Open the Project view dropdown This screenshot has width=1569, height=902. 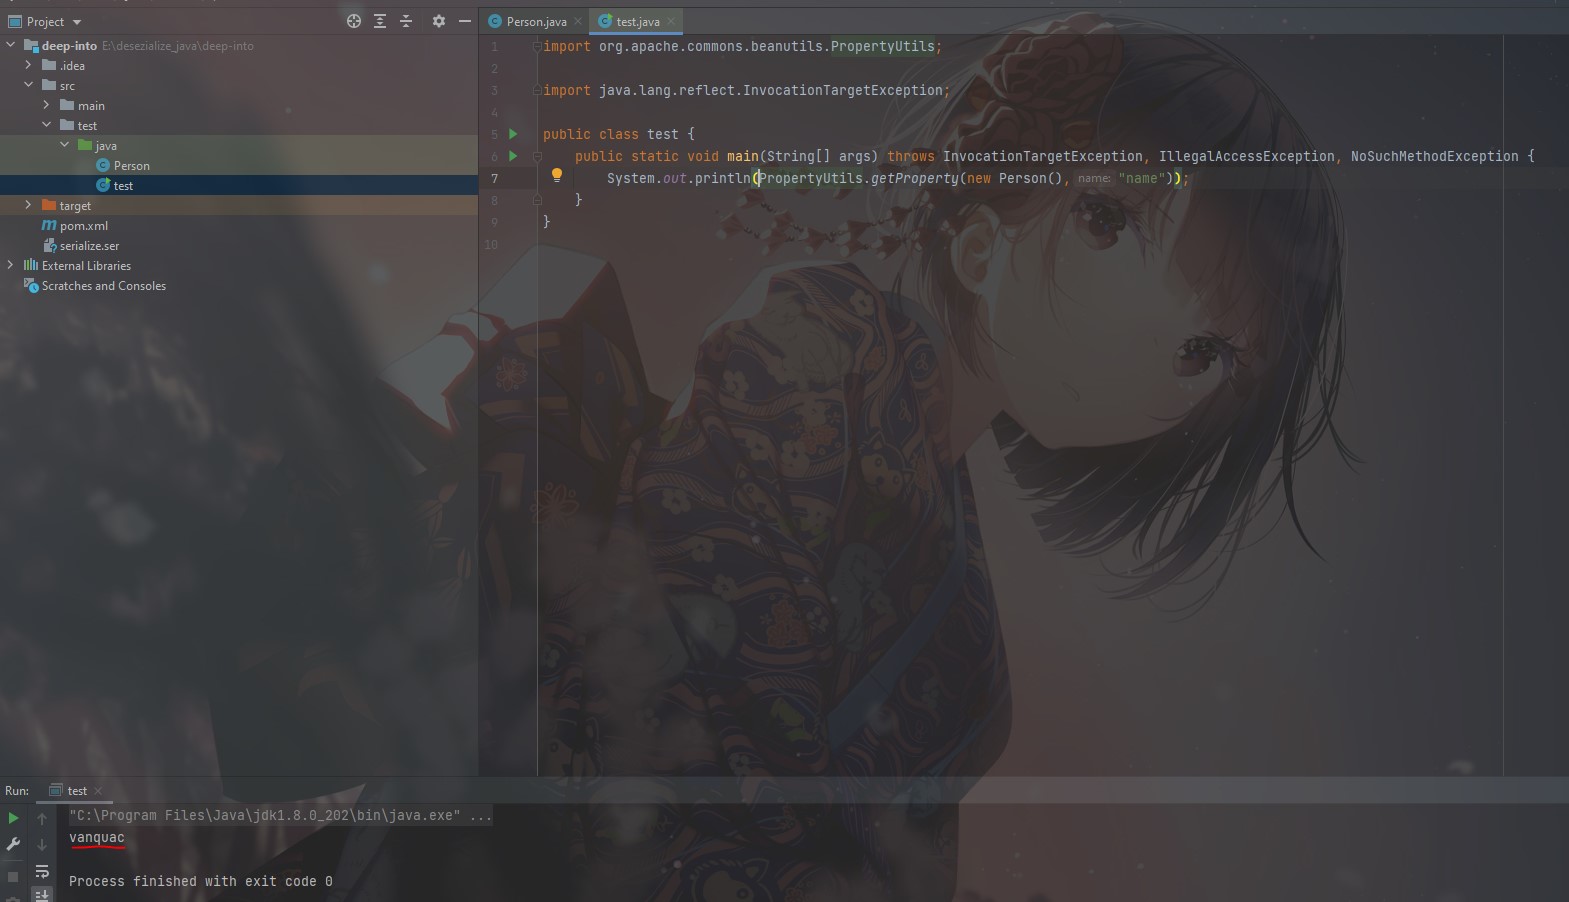(77, 22)
